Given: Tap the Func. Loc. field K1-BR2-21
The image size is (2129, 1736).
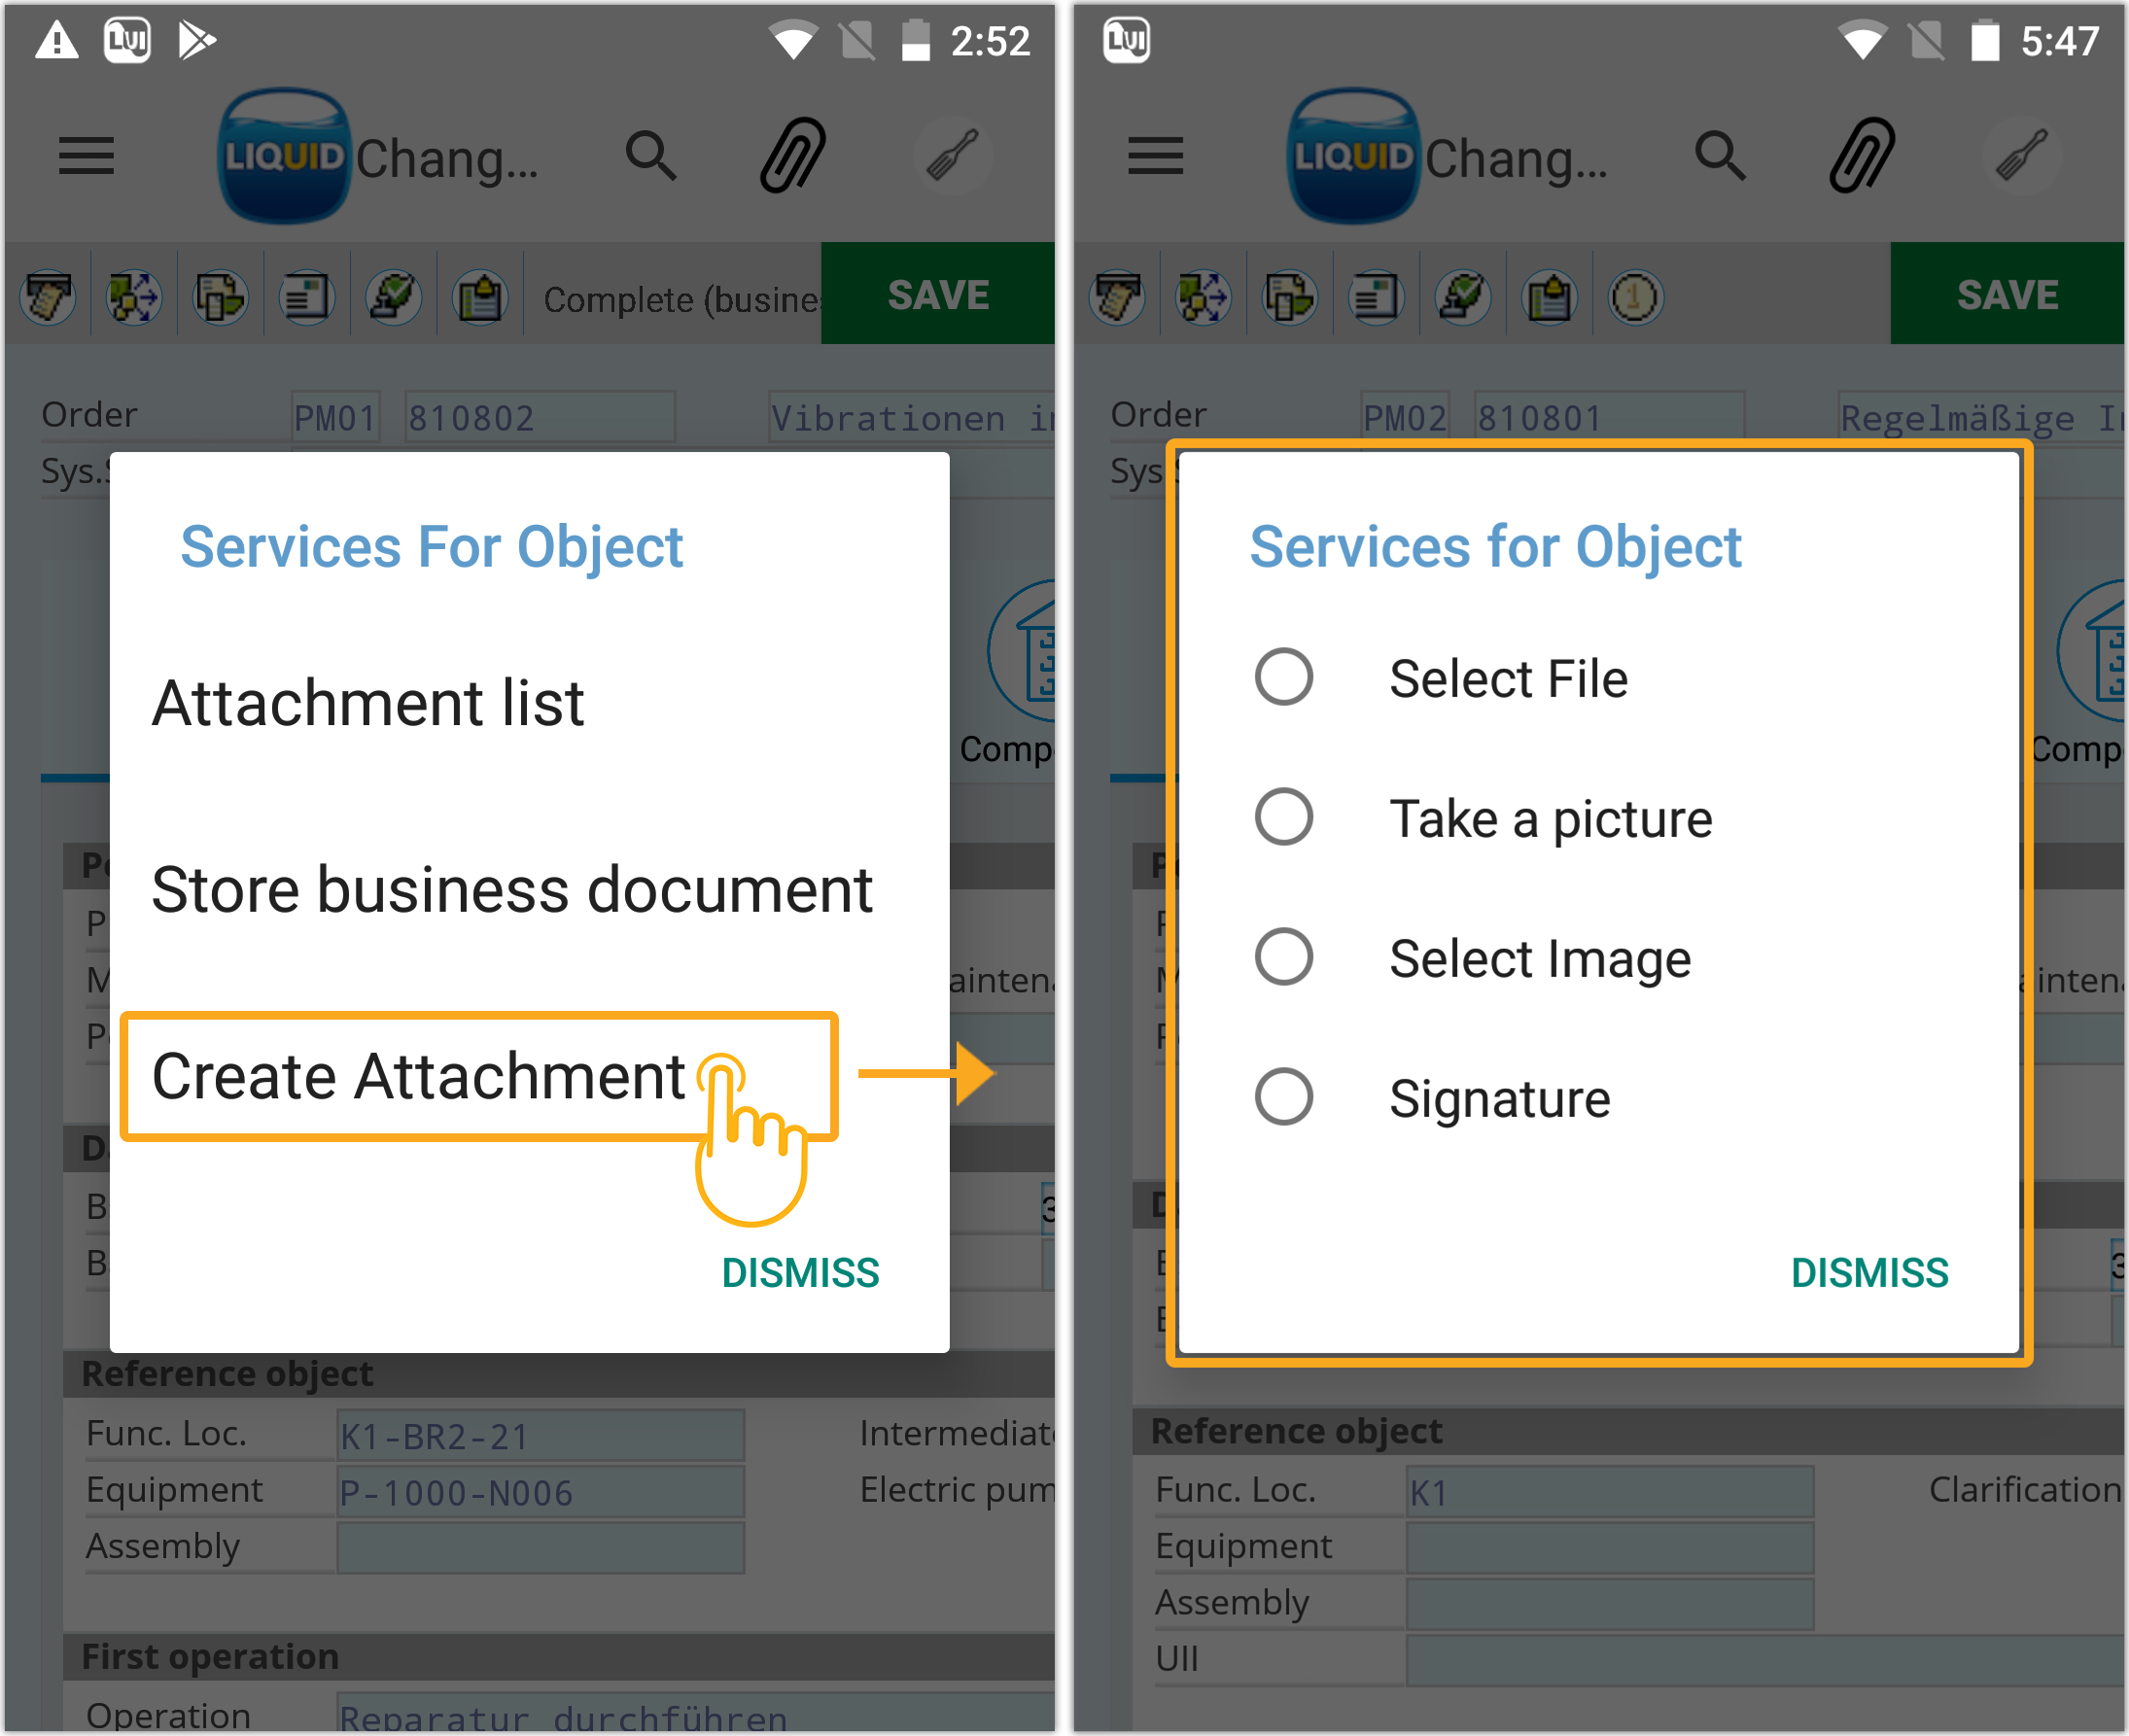Looking at the screenshot, I should (540, 1436).
